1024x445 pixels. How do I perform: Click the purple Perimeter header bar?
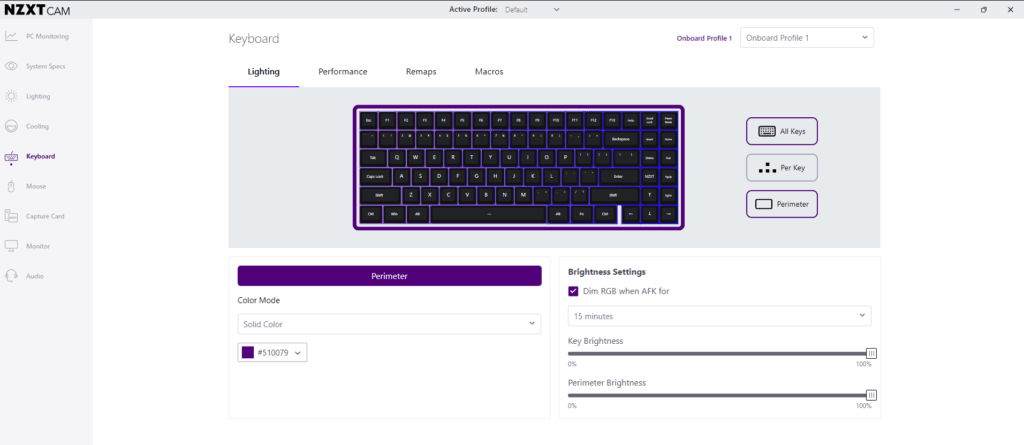point(389,276)
